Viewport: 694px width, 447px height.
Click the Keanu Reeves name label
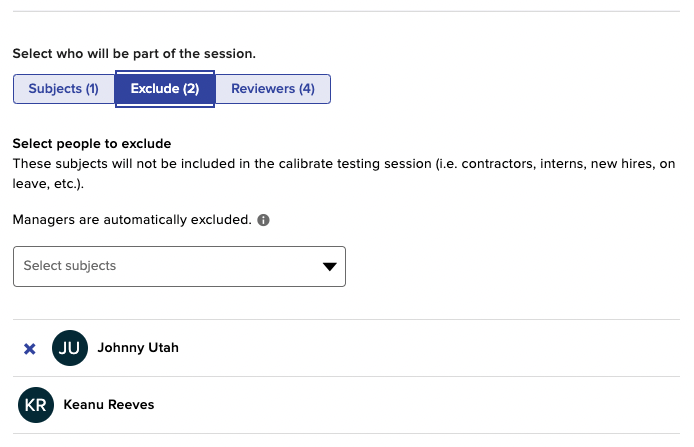point(109,405)
